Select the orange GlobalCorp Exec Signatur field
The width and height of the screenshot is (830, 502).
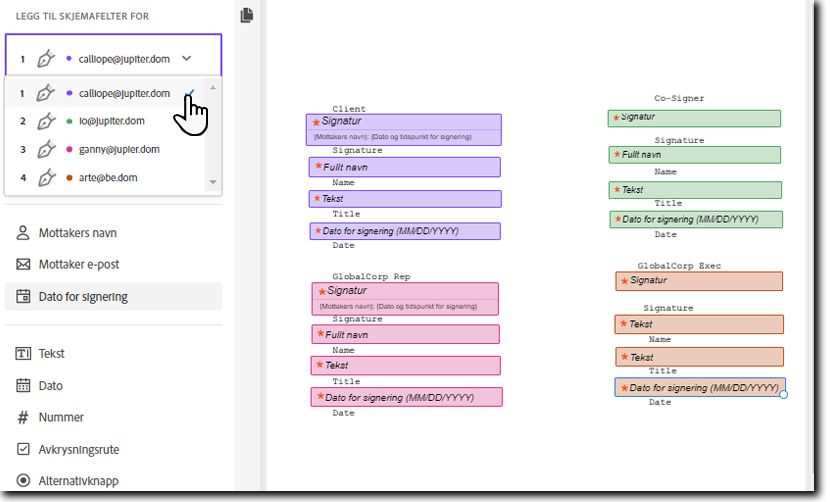coord(699,281)
